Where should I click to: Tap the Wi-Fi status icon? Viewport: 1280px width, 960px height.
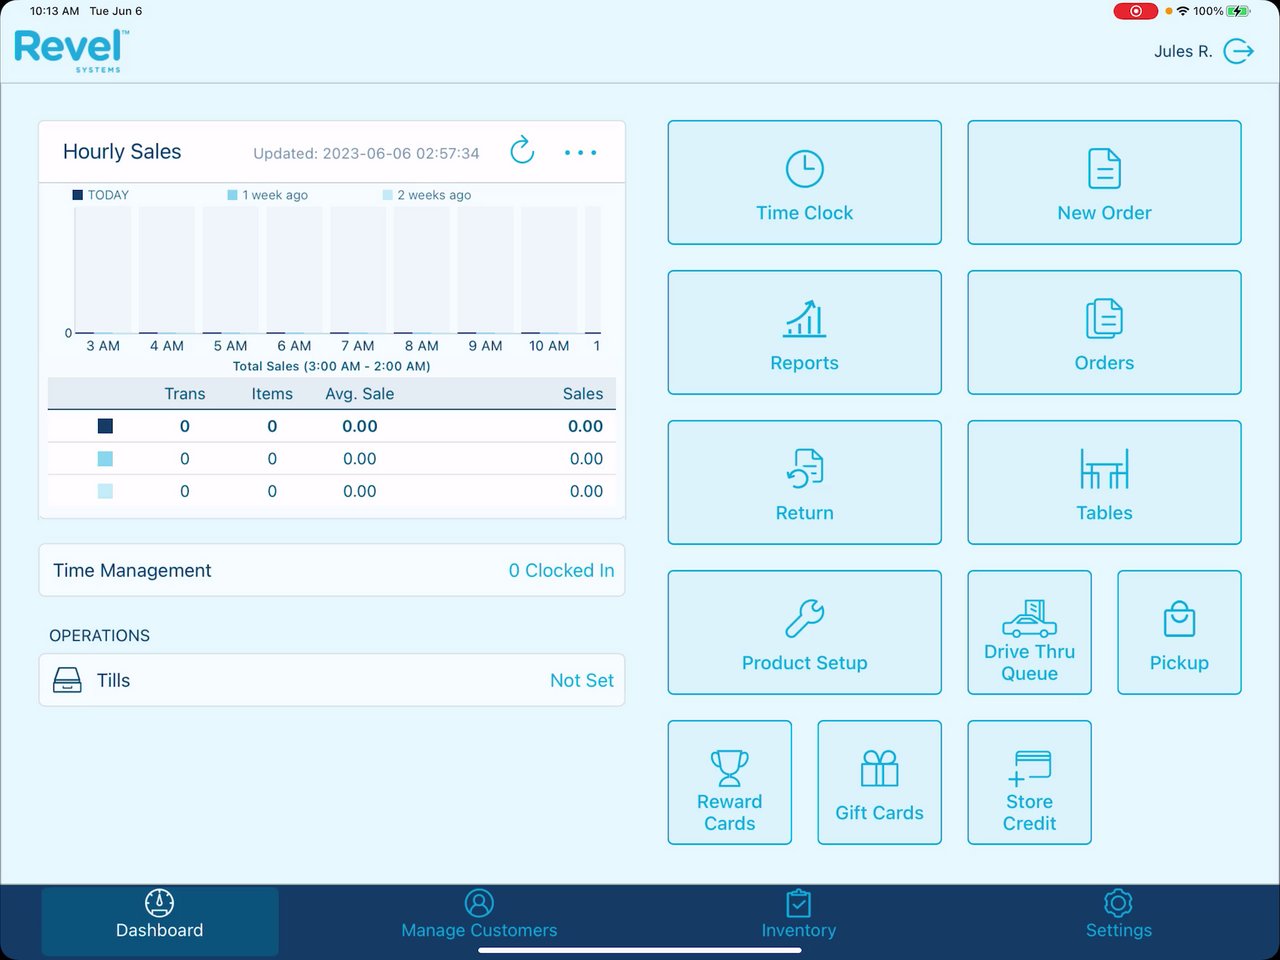1183,11
